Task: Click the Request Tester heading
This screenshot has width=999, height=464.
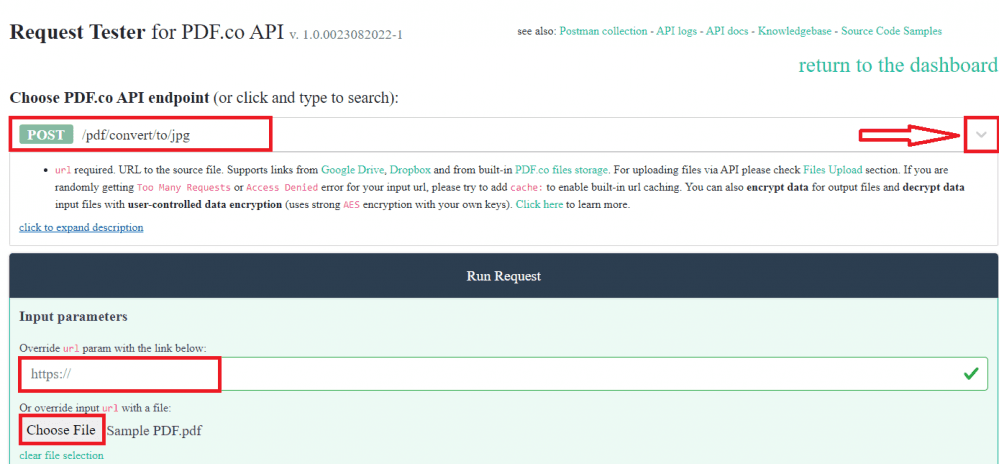Action: click(77, 32)
